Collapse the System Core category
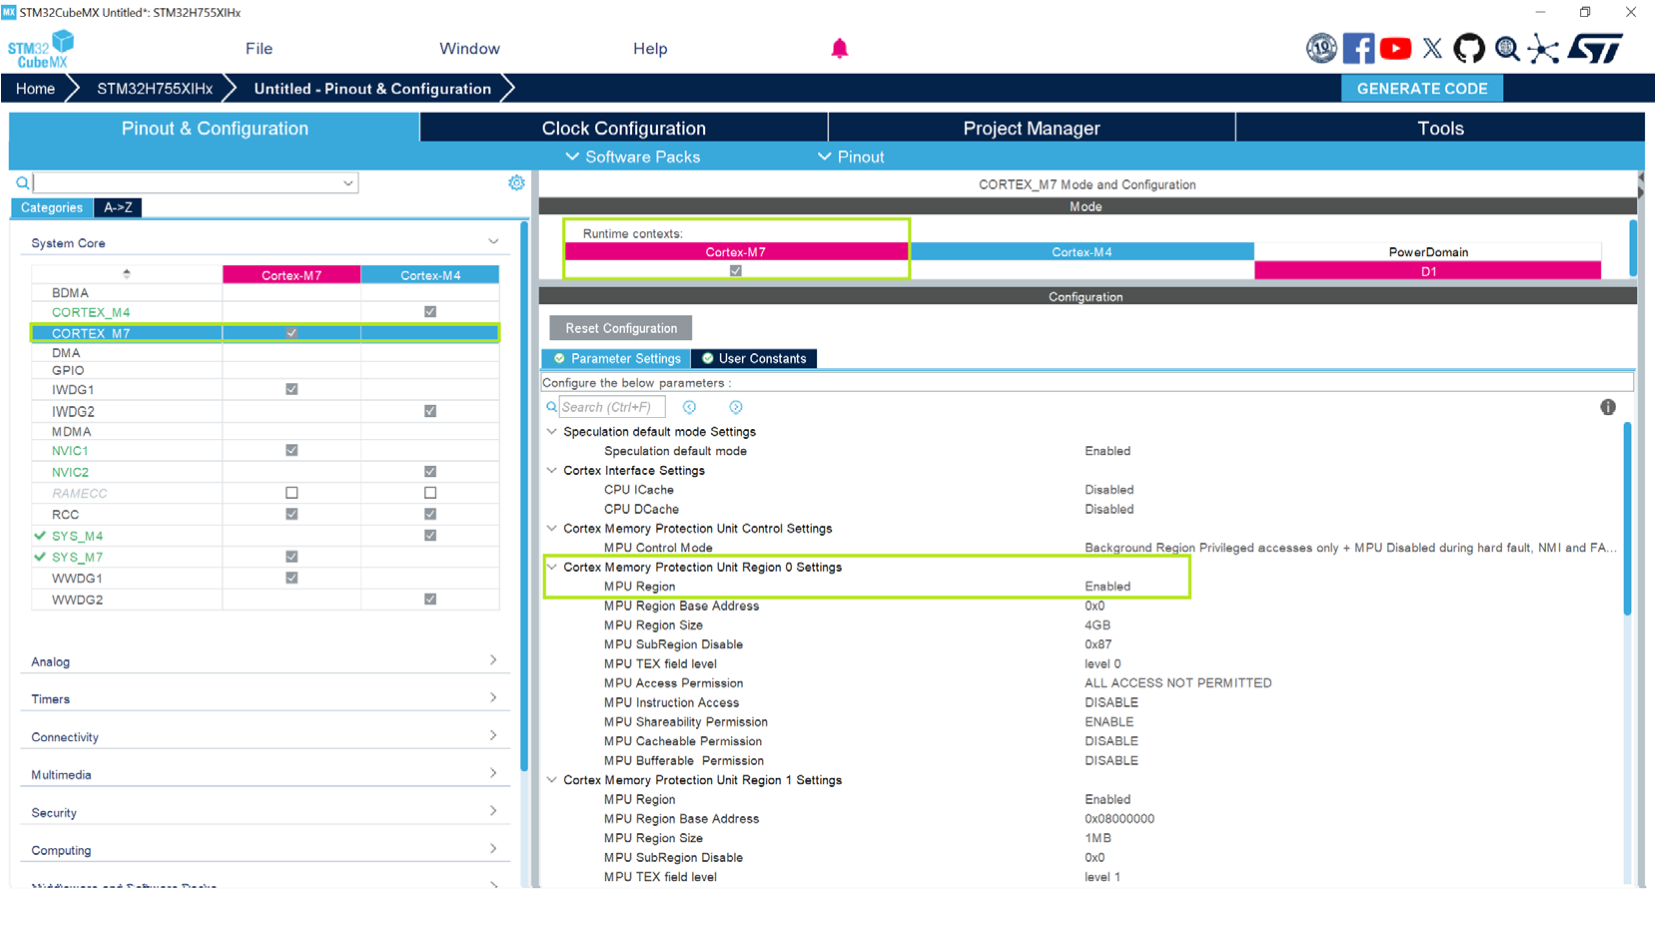 tap(493, 242)
